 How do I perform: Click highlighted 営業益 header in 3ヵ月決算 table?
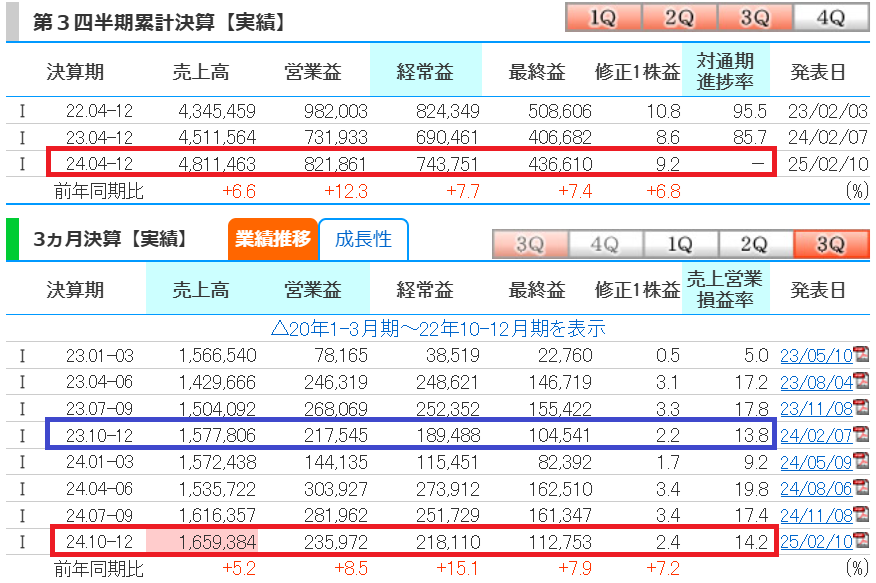[x=313, y=290]
